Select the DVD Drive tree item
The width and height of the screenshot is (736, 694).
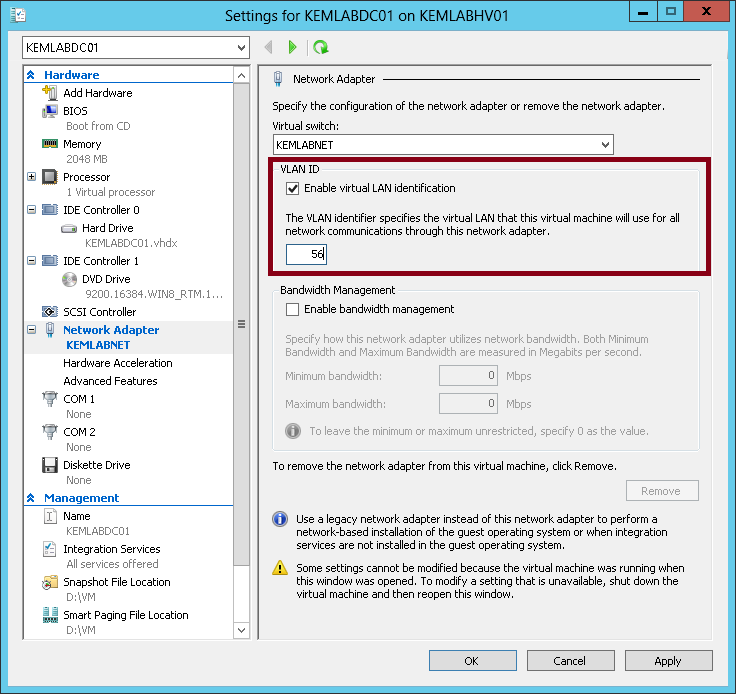coord(106,279)
